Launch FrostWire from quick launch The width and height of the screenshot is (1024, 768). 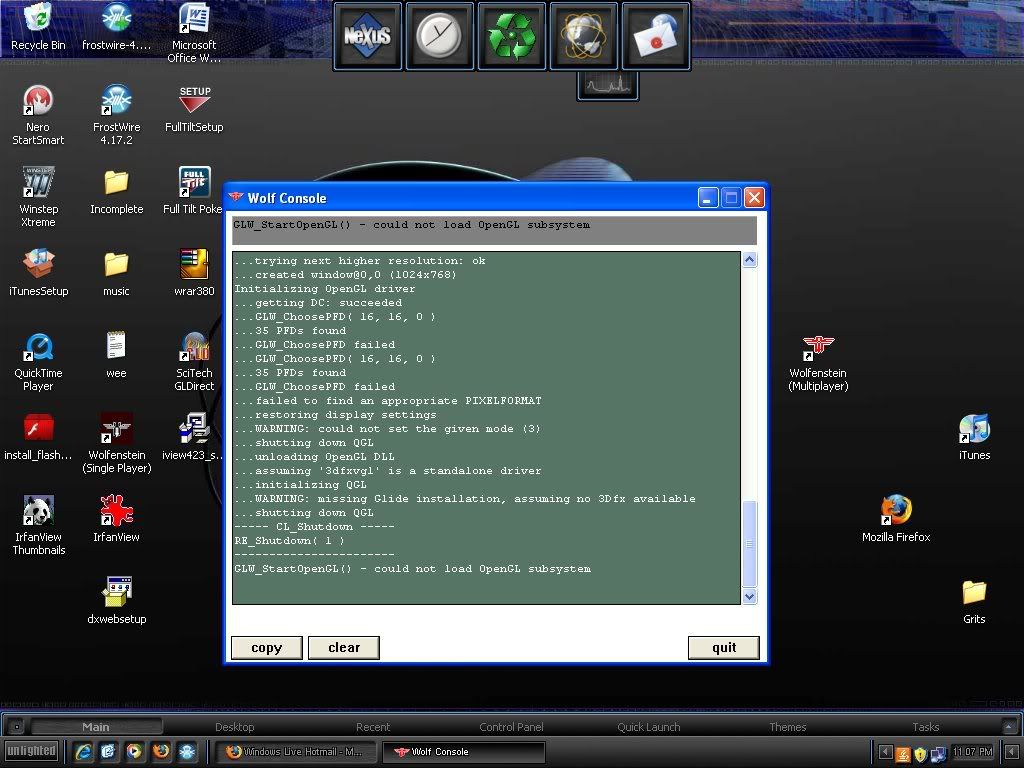[x=187, y=752]
